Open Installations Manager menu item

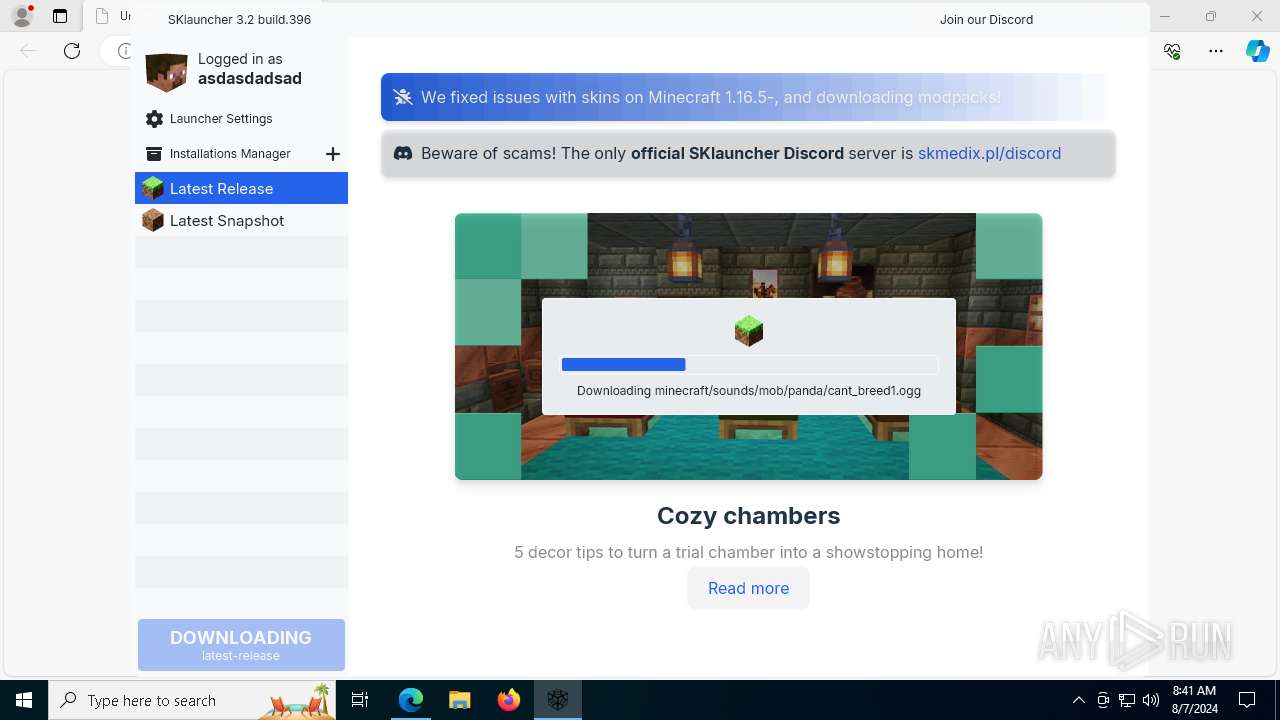click(230, 154)
